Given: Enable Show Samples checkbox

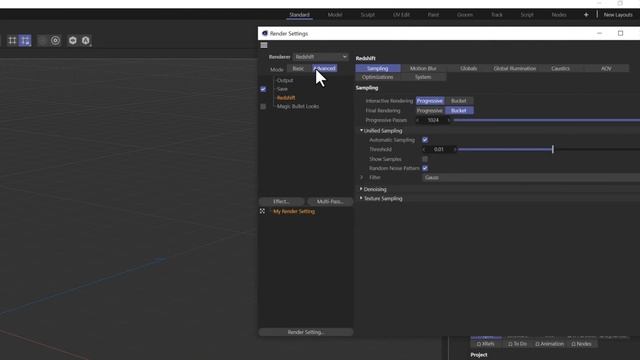Looking at the screenshot, I should [425, 159].
